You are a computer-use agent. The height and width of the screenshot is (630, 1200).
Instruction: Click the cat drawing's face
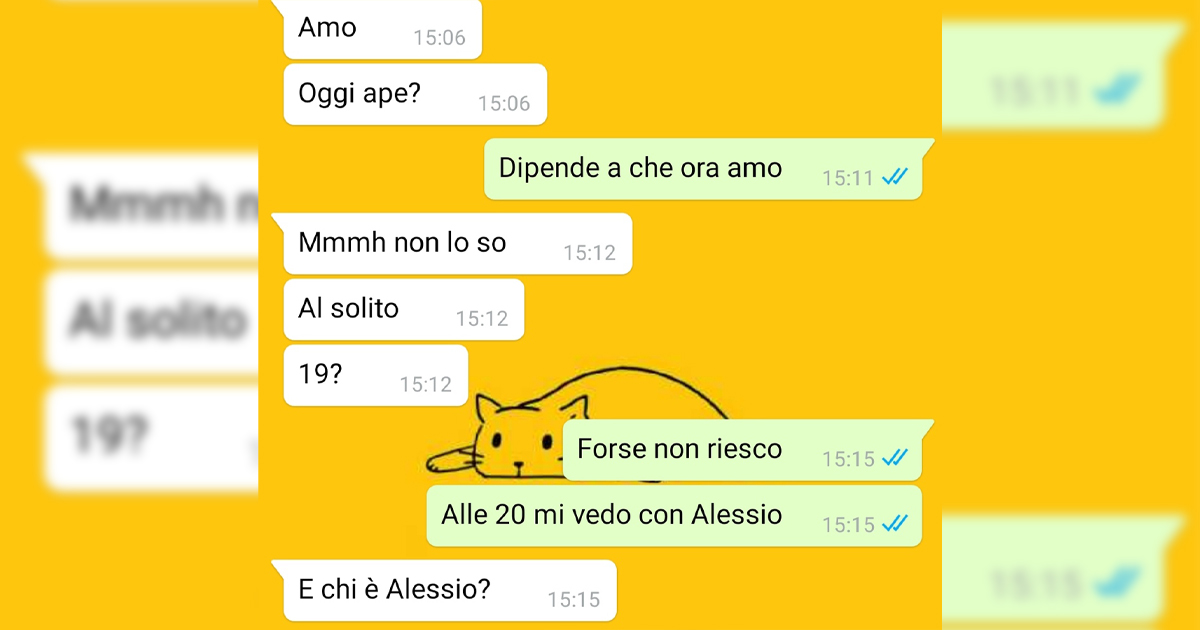pos(518,440)
